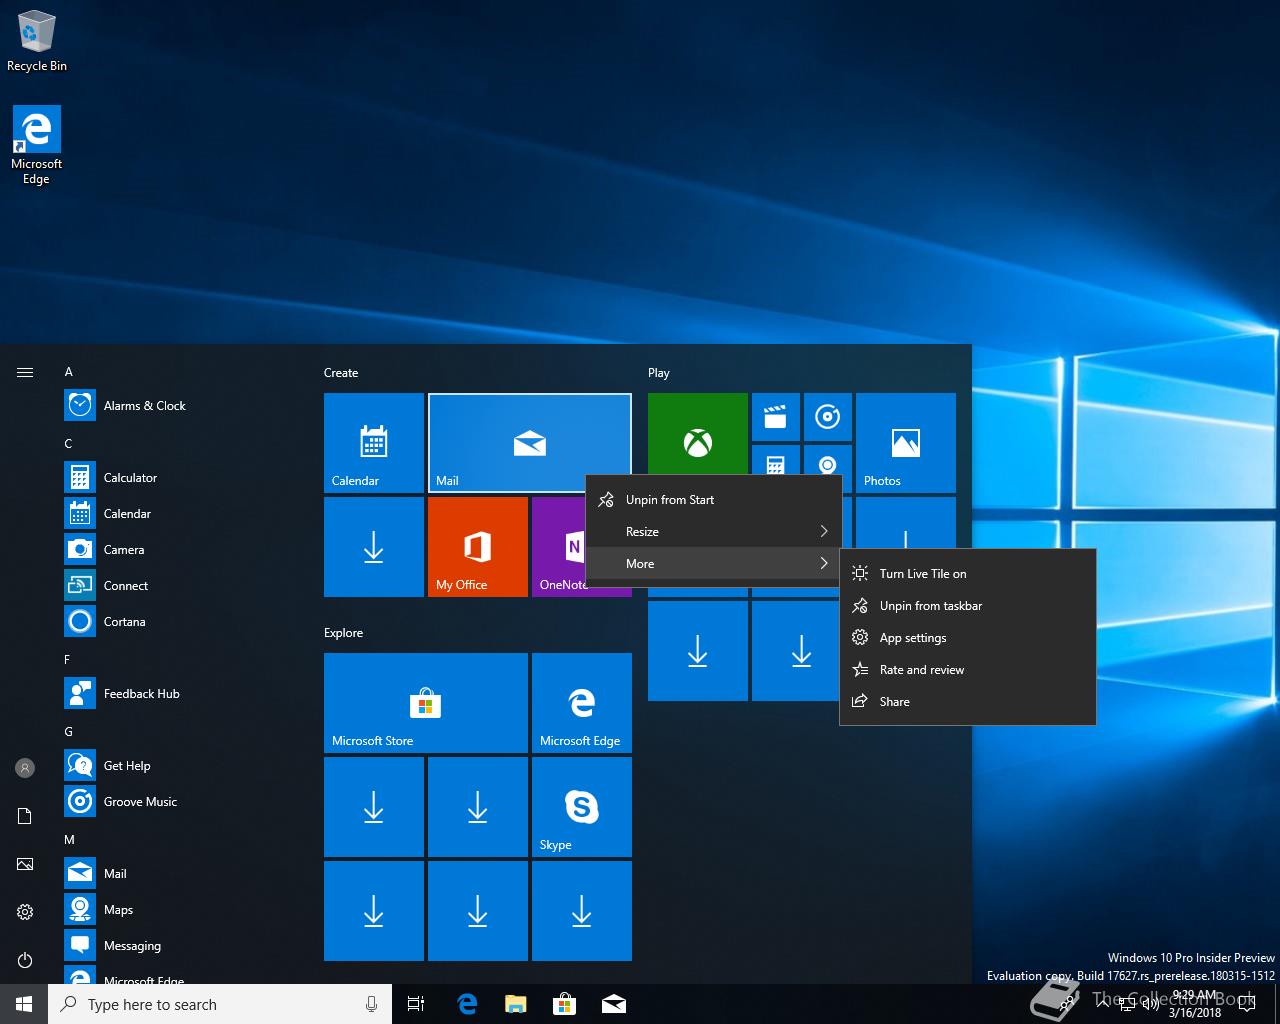Jump to letter A in app list

coord(69,372)
